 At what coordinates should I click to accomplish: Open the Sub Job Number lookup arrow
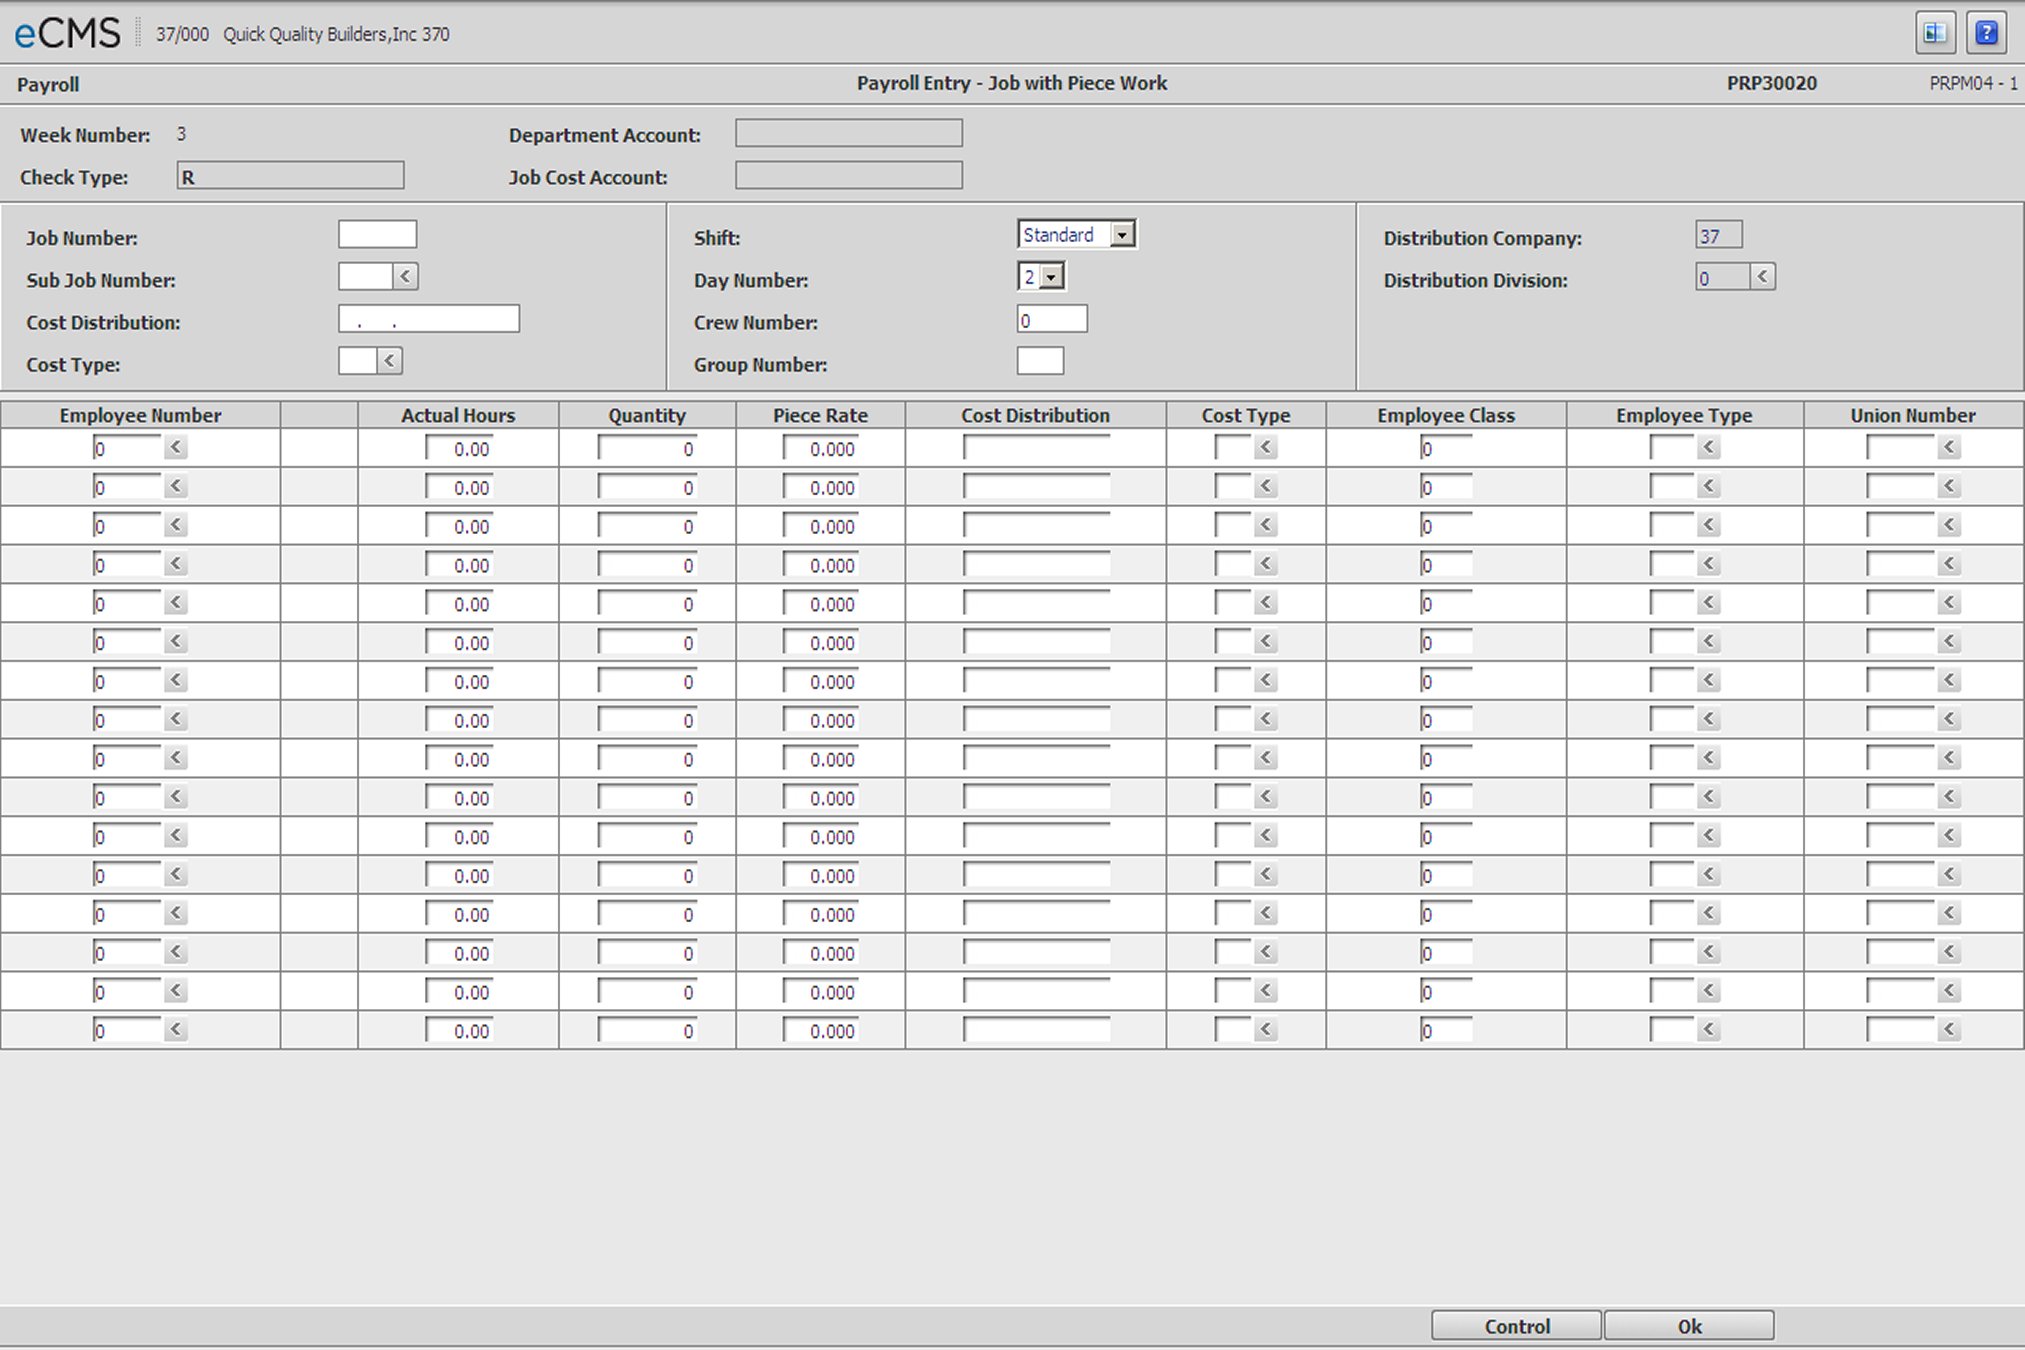[405, 277]
